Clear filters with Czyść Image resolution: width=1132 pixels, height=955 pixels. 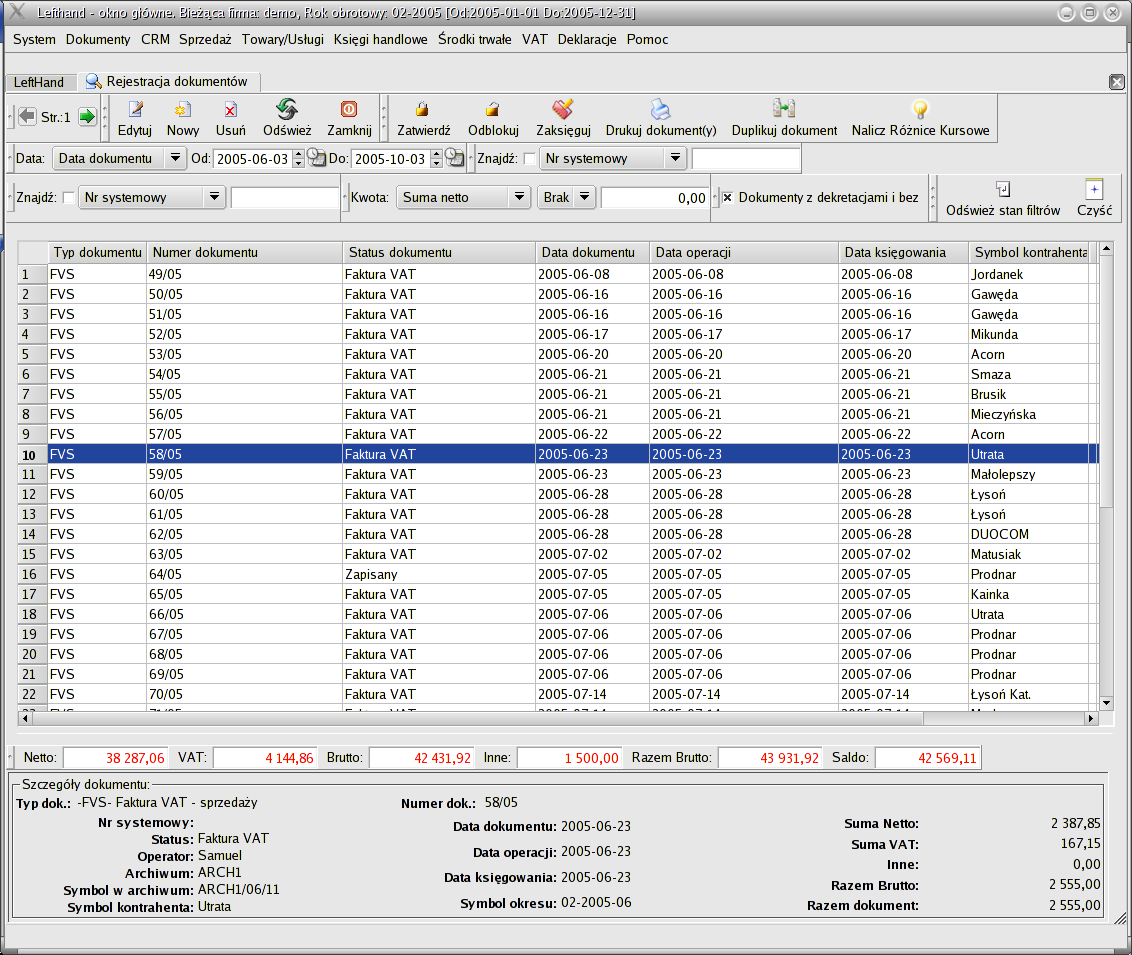pos(1094,199)
